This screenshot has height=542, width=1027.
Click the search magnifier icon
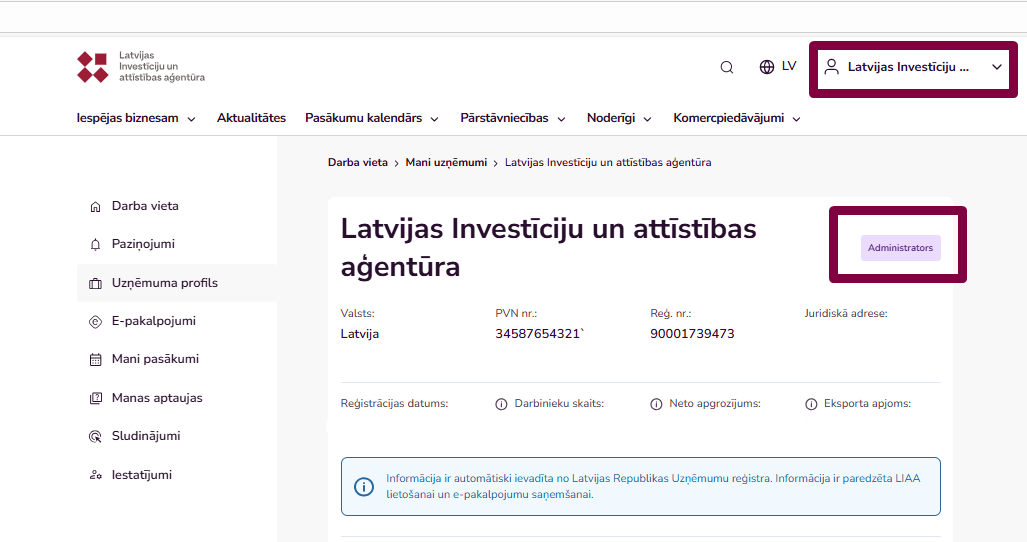click(727, 67)
